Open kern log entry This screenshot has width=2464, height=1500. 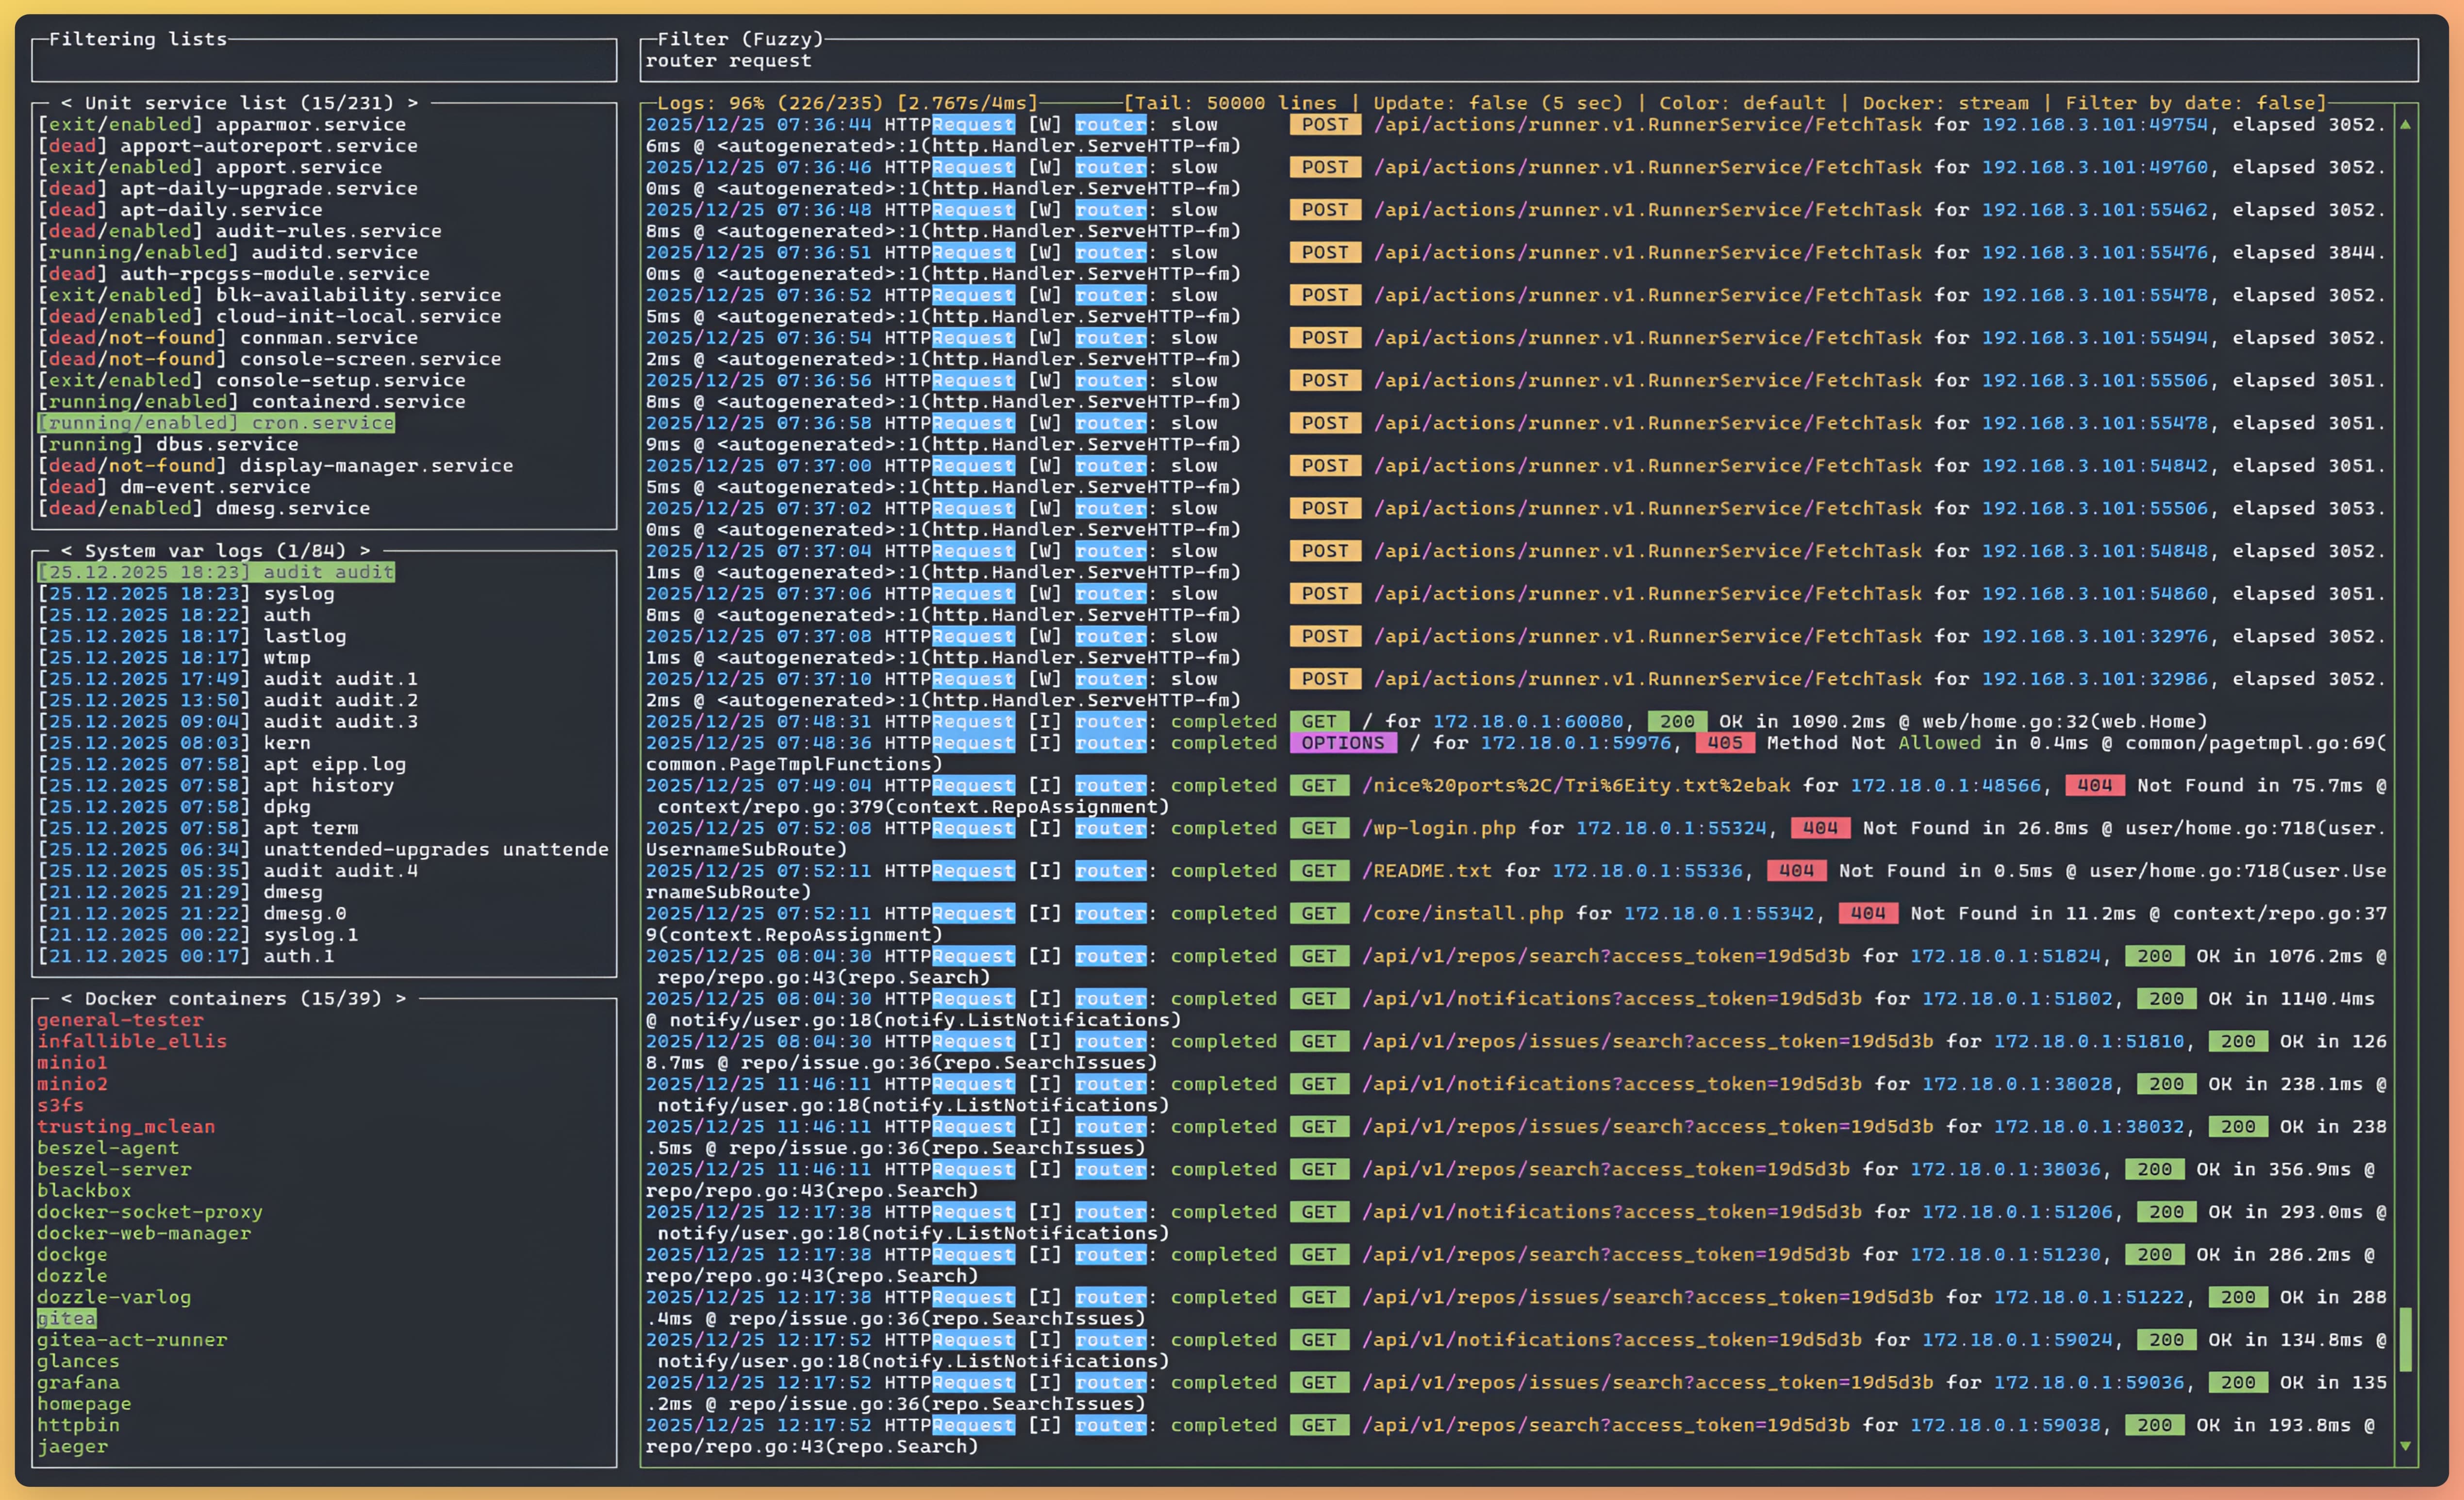coord(174,743)
